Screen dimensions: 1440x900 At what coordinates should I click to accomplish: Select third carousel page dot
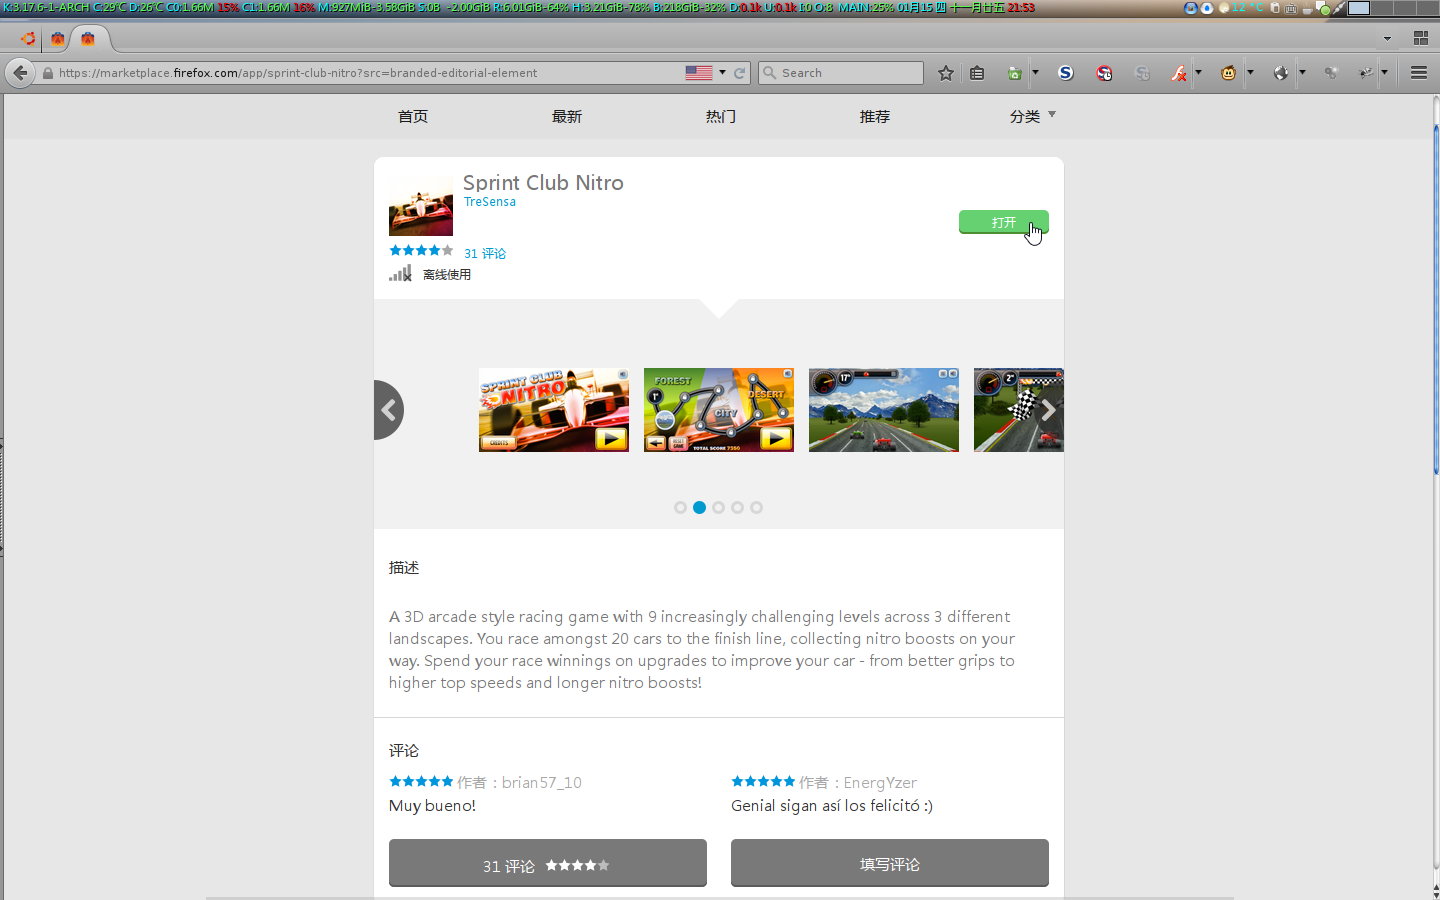[718, 508]
